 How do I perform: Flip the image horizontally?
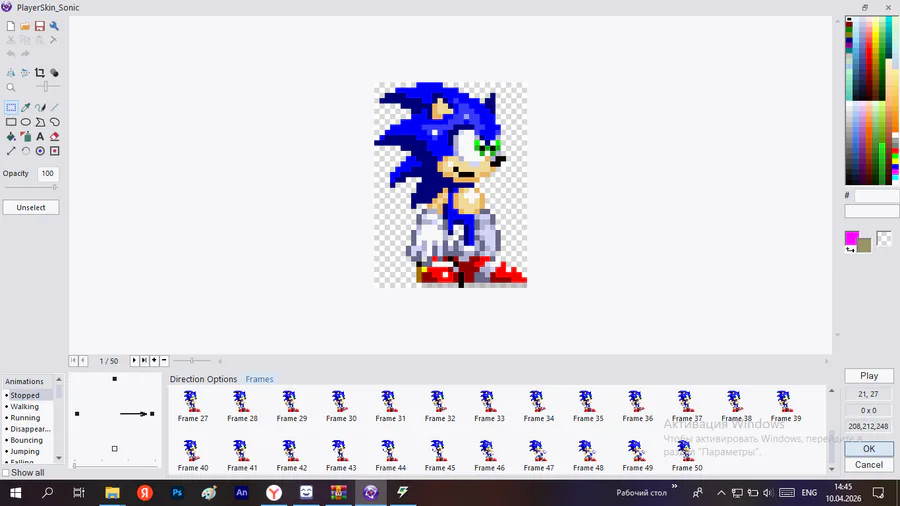point(11,73)
